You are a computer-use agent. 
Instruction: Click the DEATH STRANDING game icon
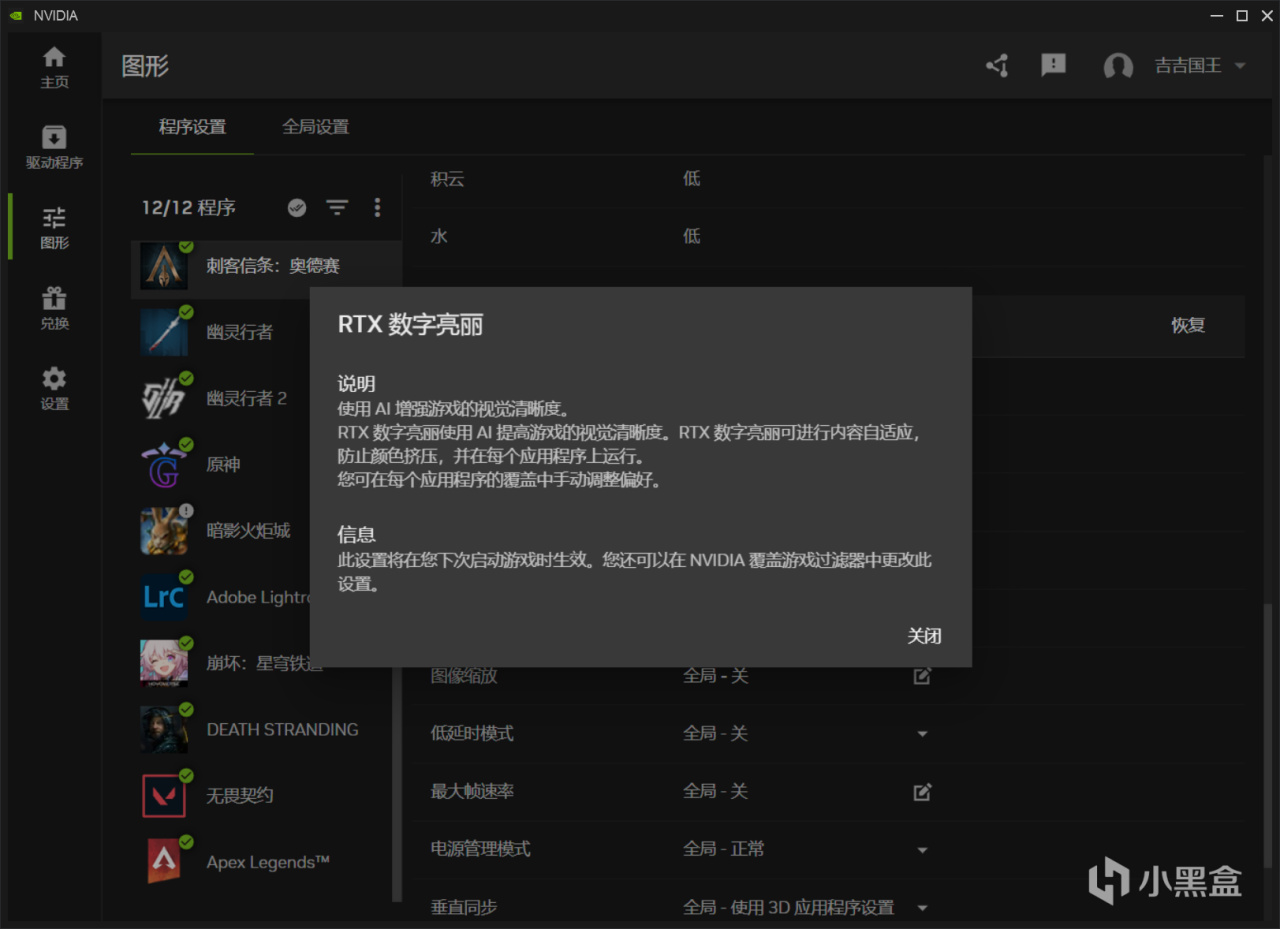point(164,729)
